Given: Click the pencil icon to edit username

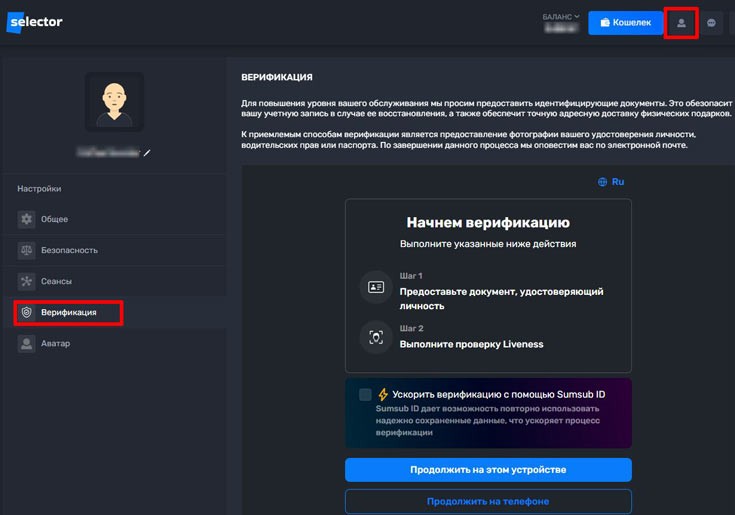Looking at the screenshot, I should coord(147,153).
